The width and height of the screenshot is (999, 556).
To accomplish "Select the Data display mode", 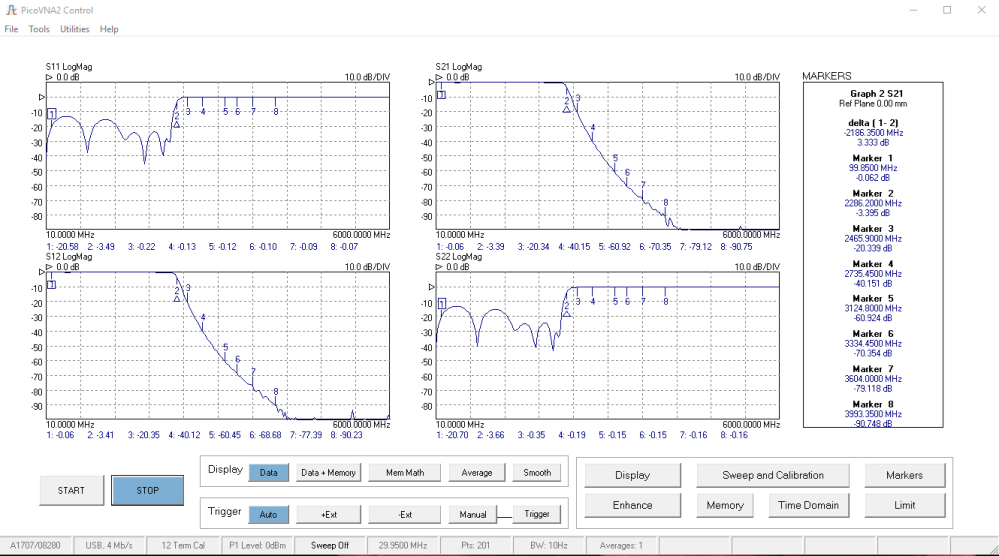I will click(x=268, y=472).
